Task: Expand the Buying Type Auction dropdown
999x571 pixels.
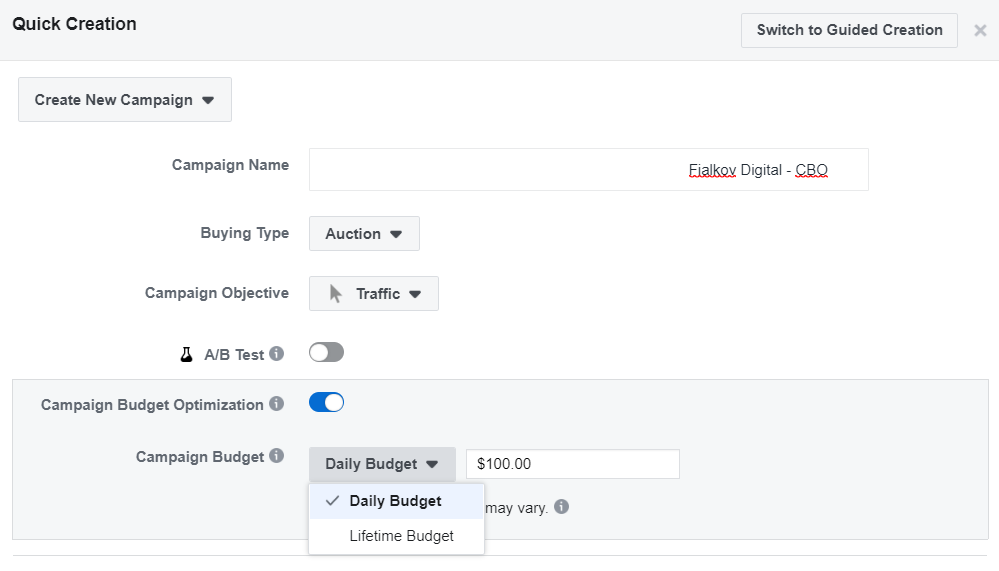Action: point(364,234)
